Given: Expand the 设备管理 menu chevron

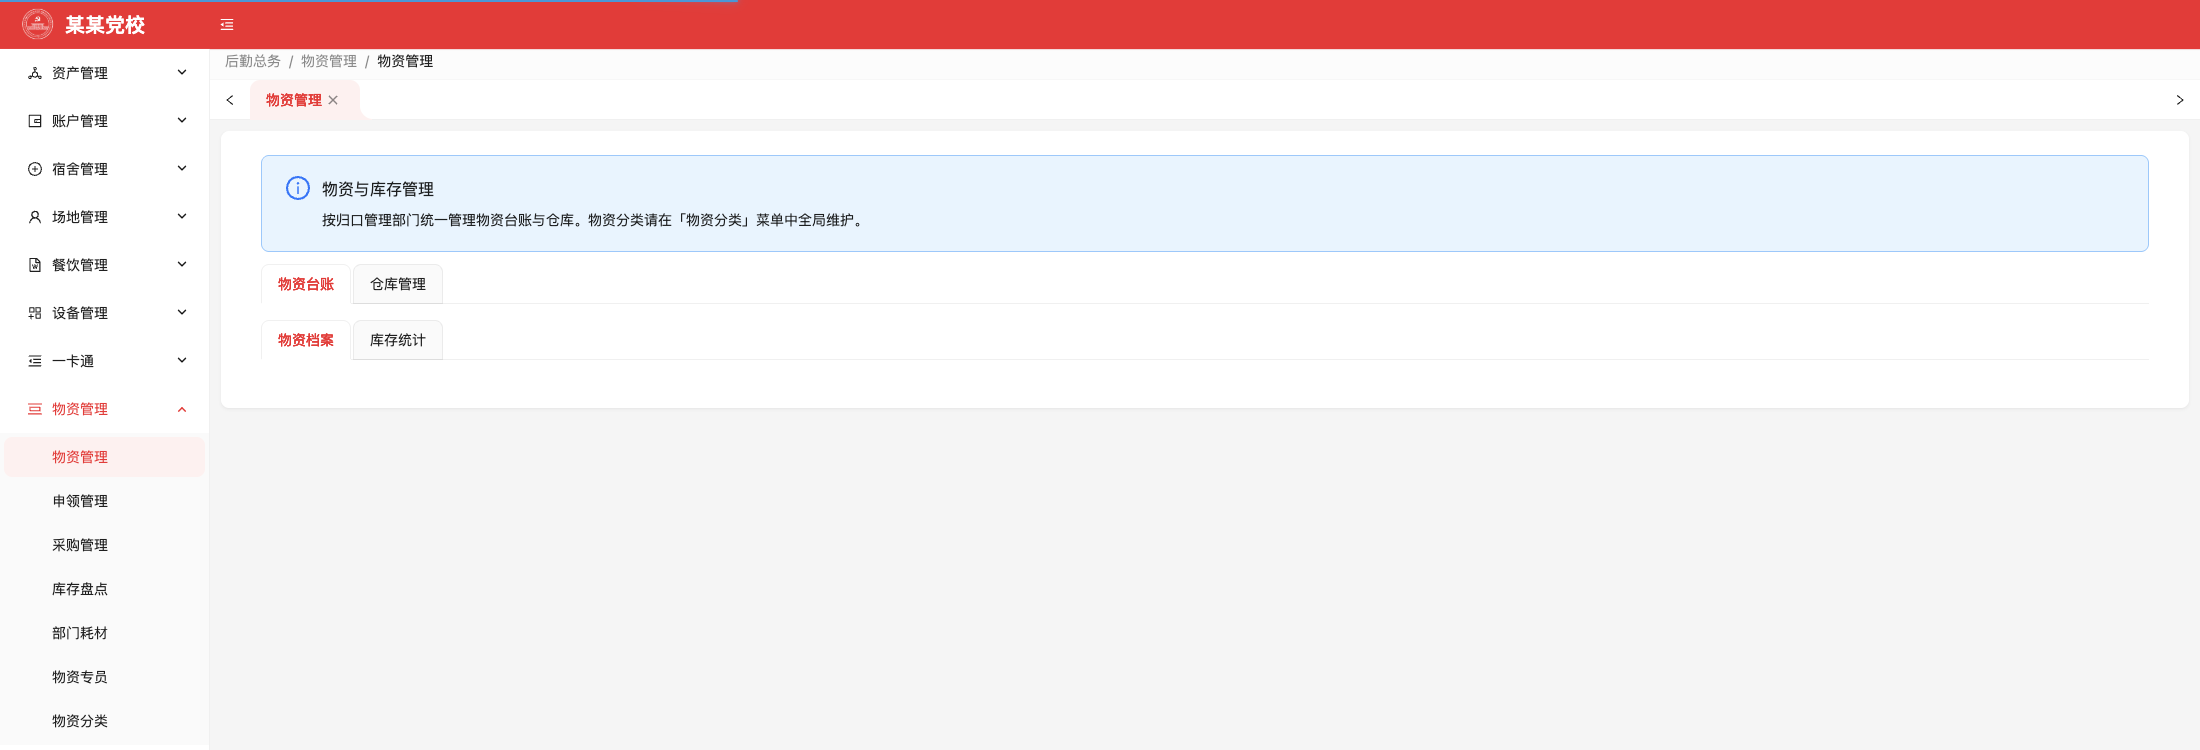Looking at the screenshot, I should (x=182, y=312).
